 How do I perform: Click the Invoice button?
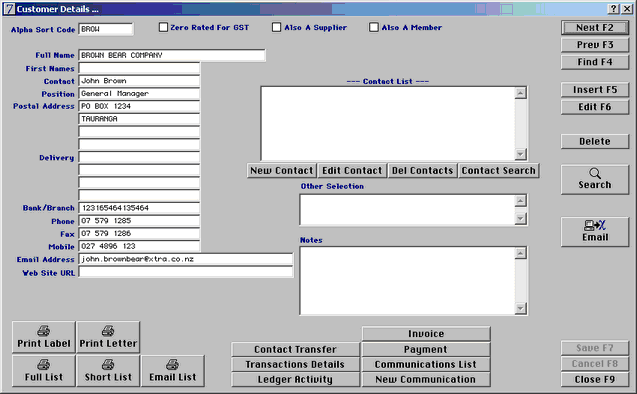pos(426,334)
